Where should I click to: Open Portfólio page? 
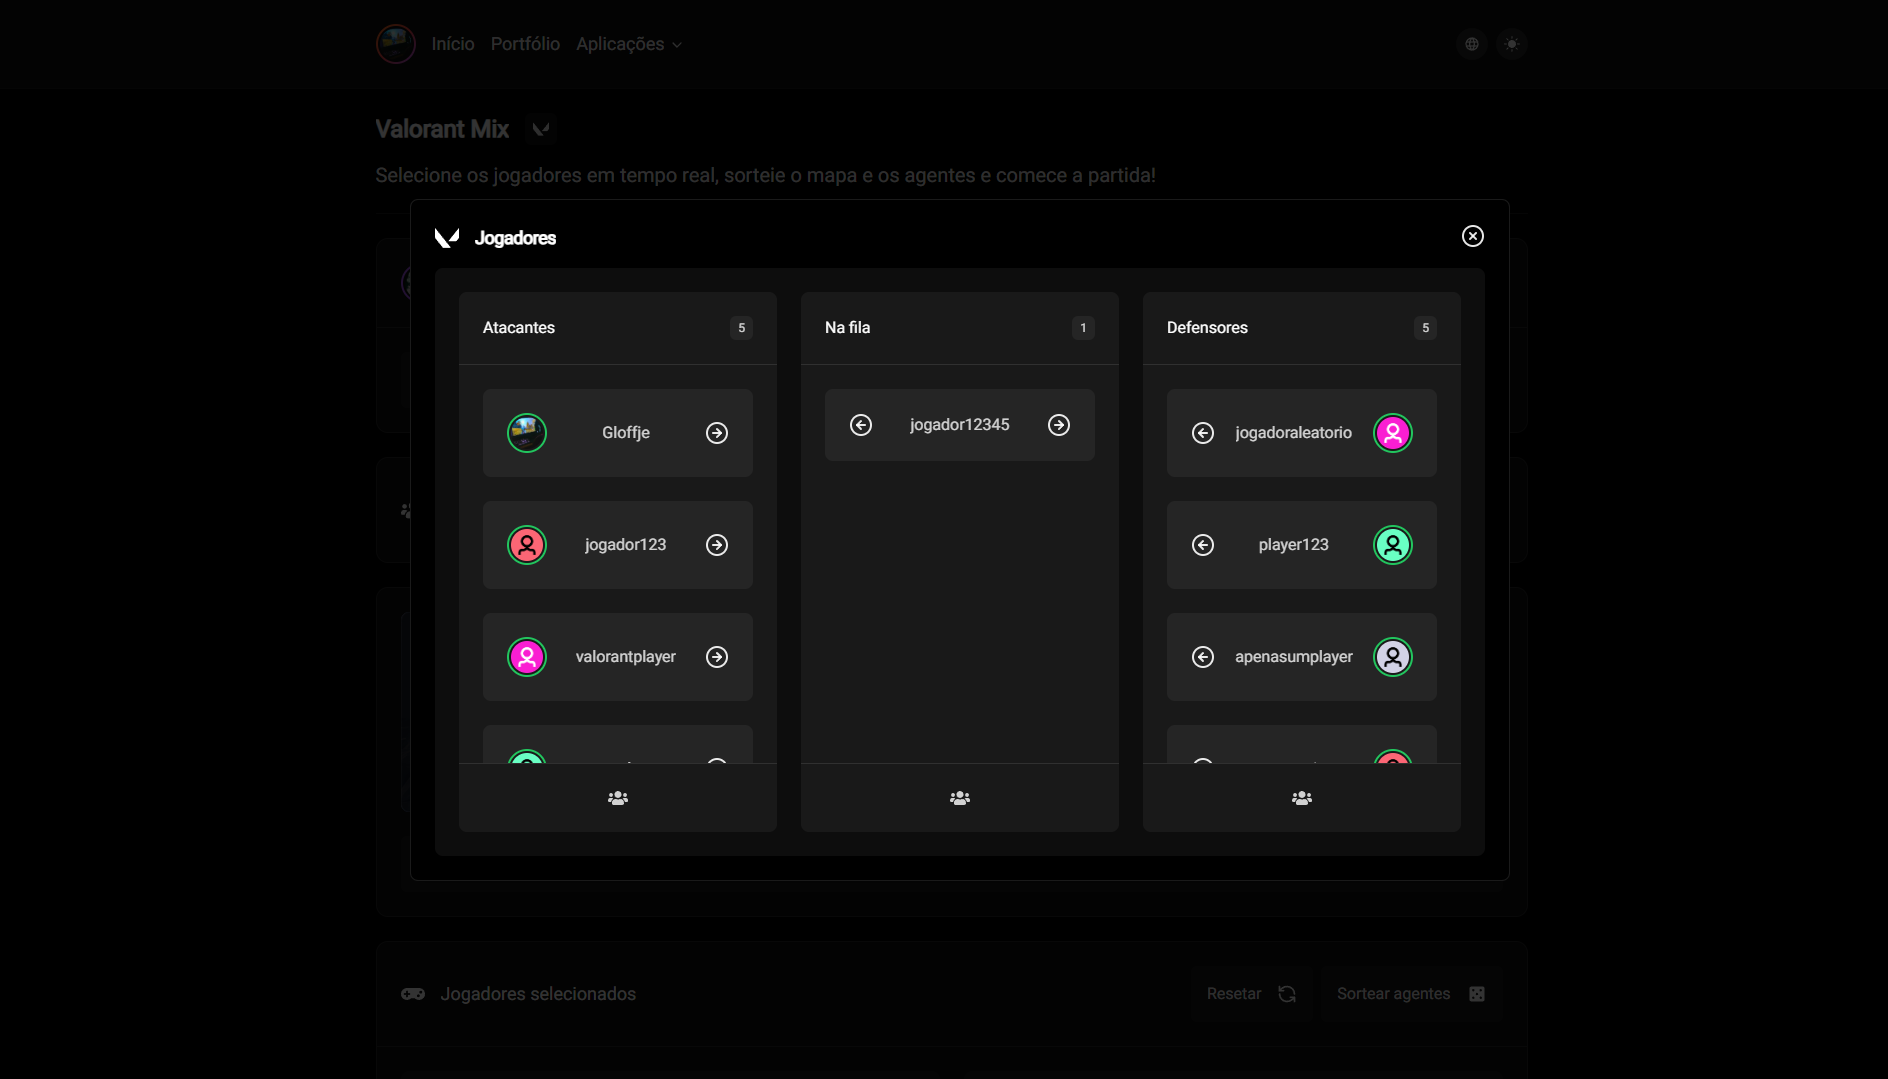[525, 44]
